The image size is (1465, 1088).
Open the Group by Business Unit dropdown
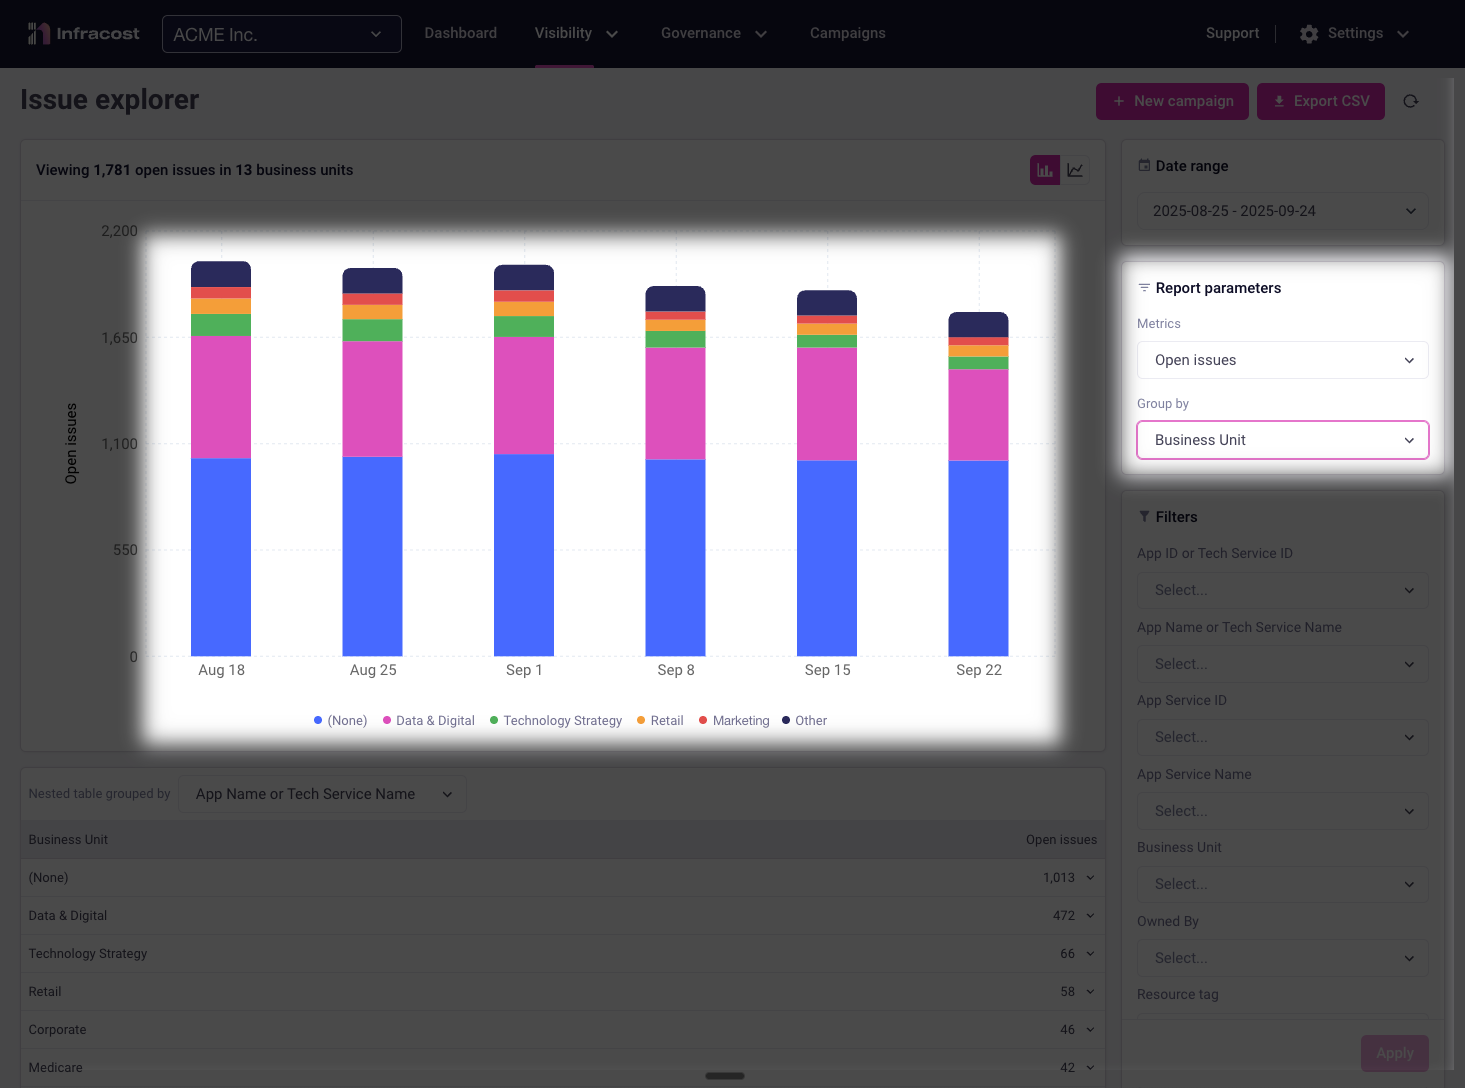coord(1282,440)
